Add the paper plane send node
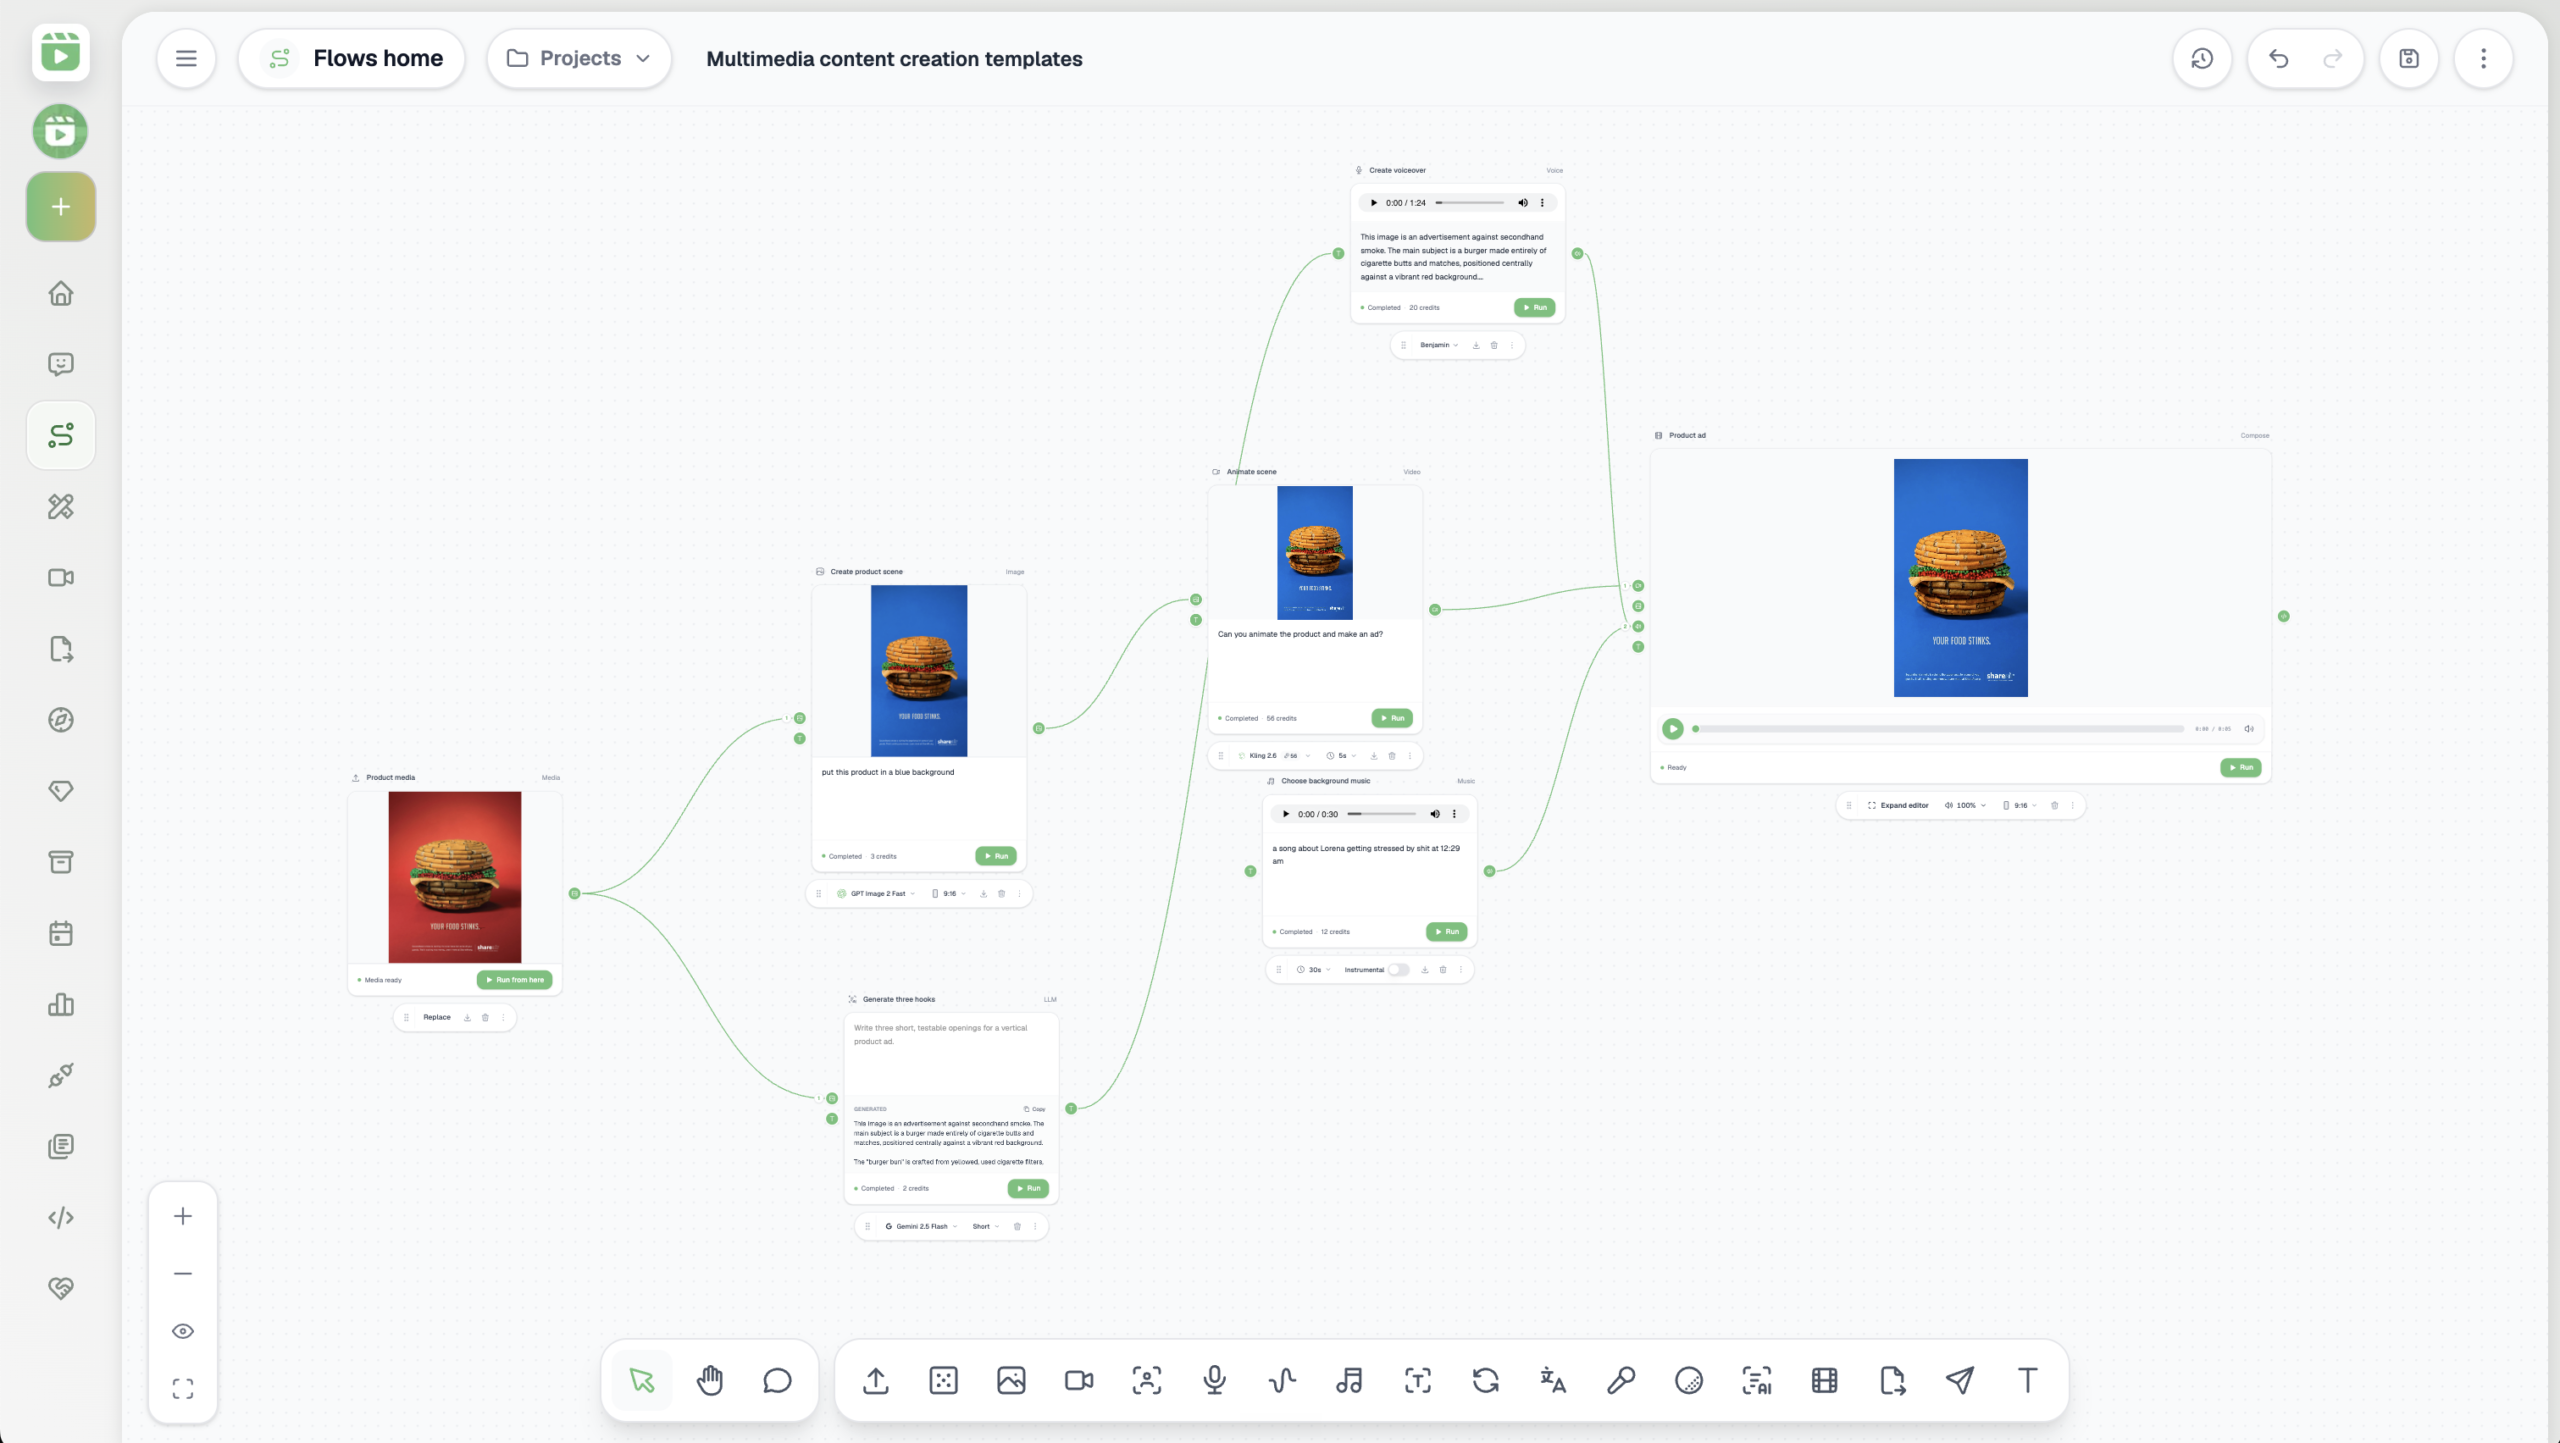 pos(1960,1381)
